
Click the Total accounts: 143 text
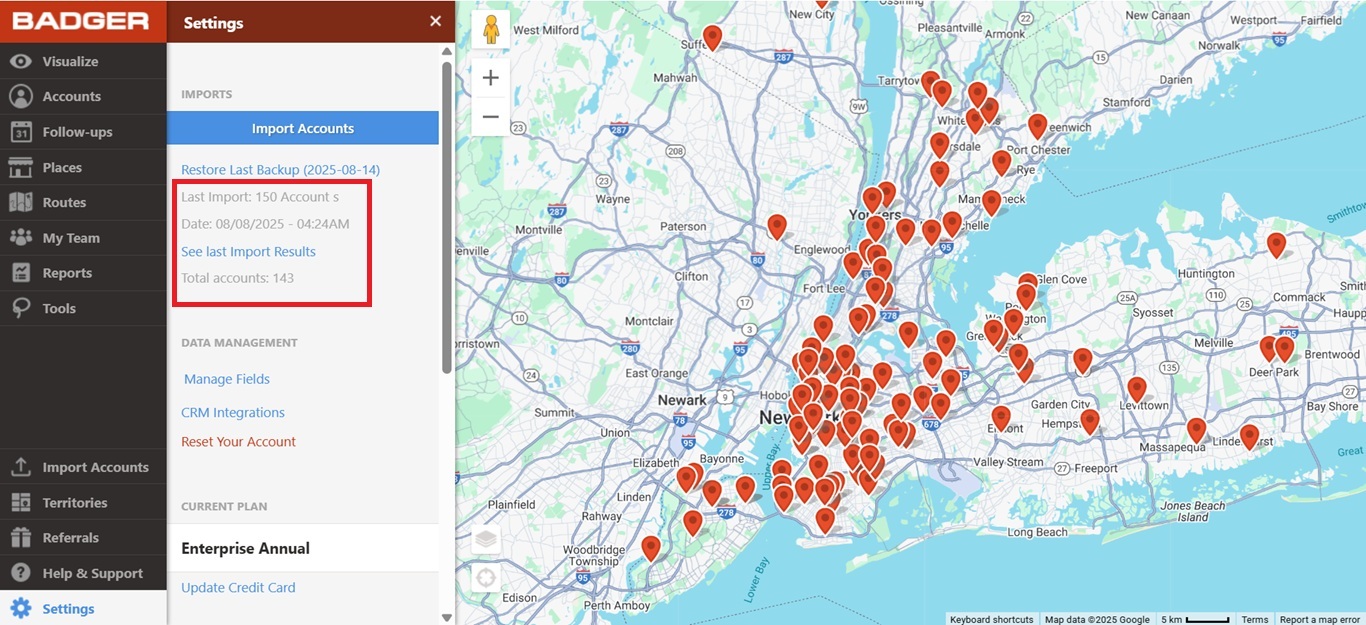click(238, 278)
